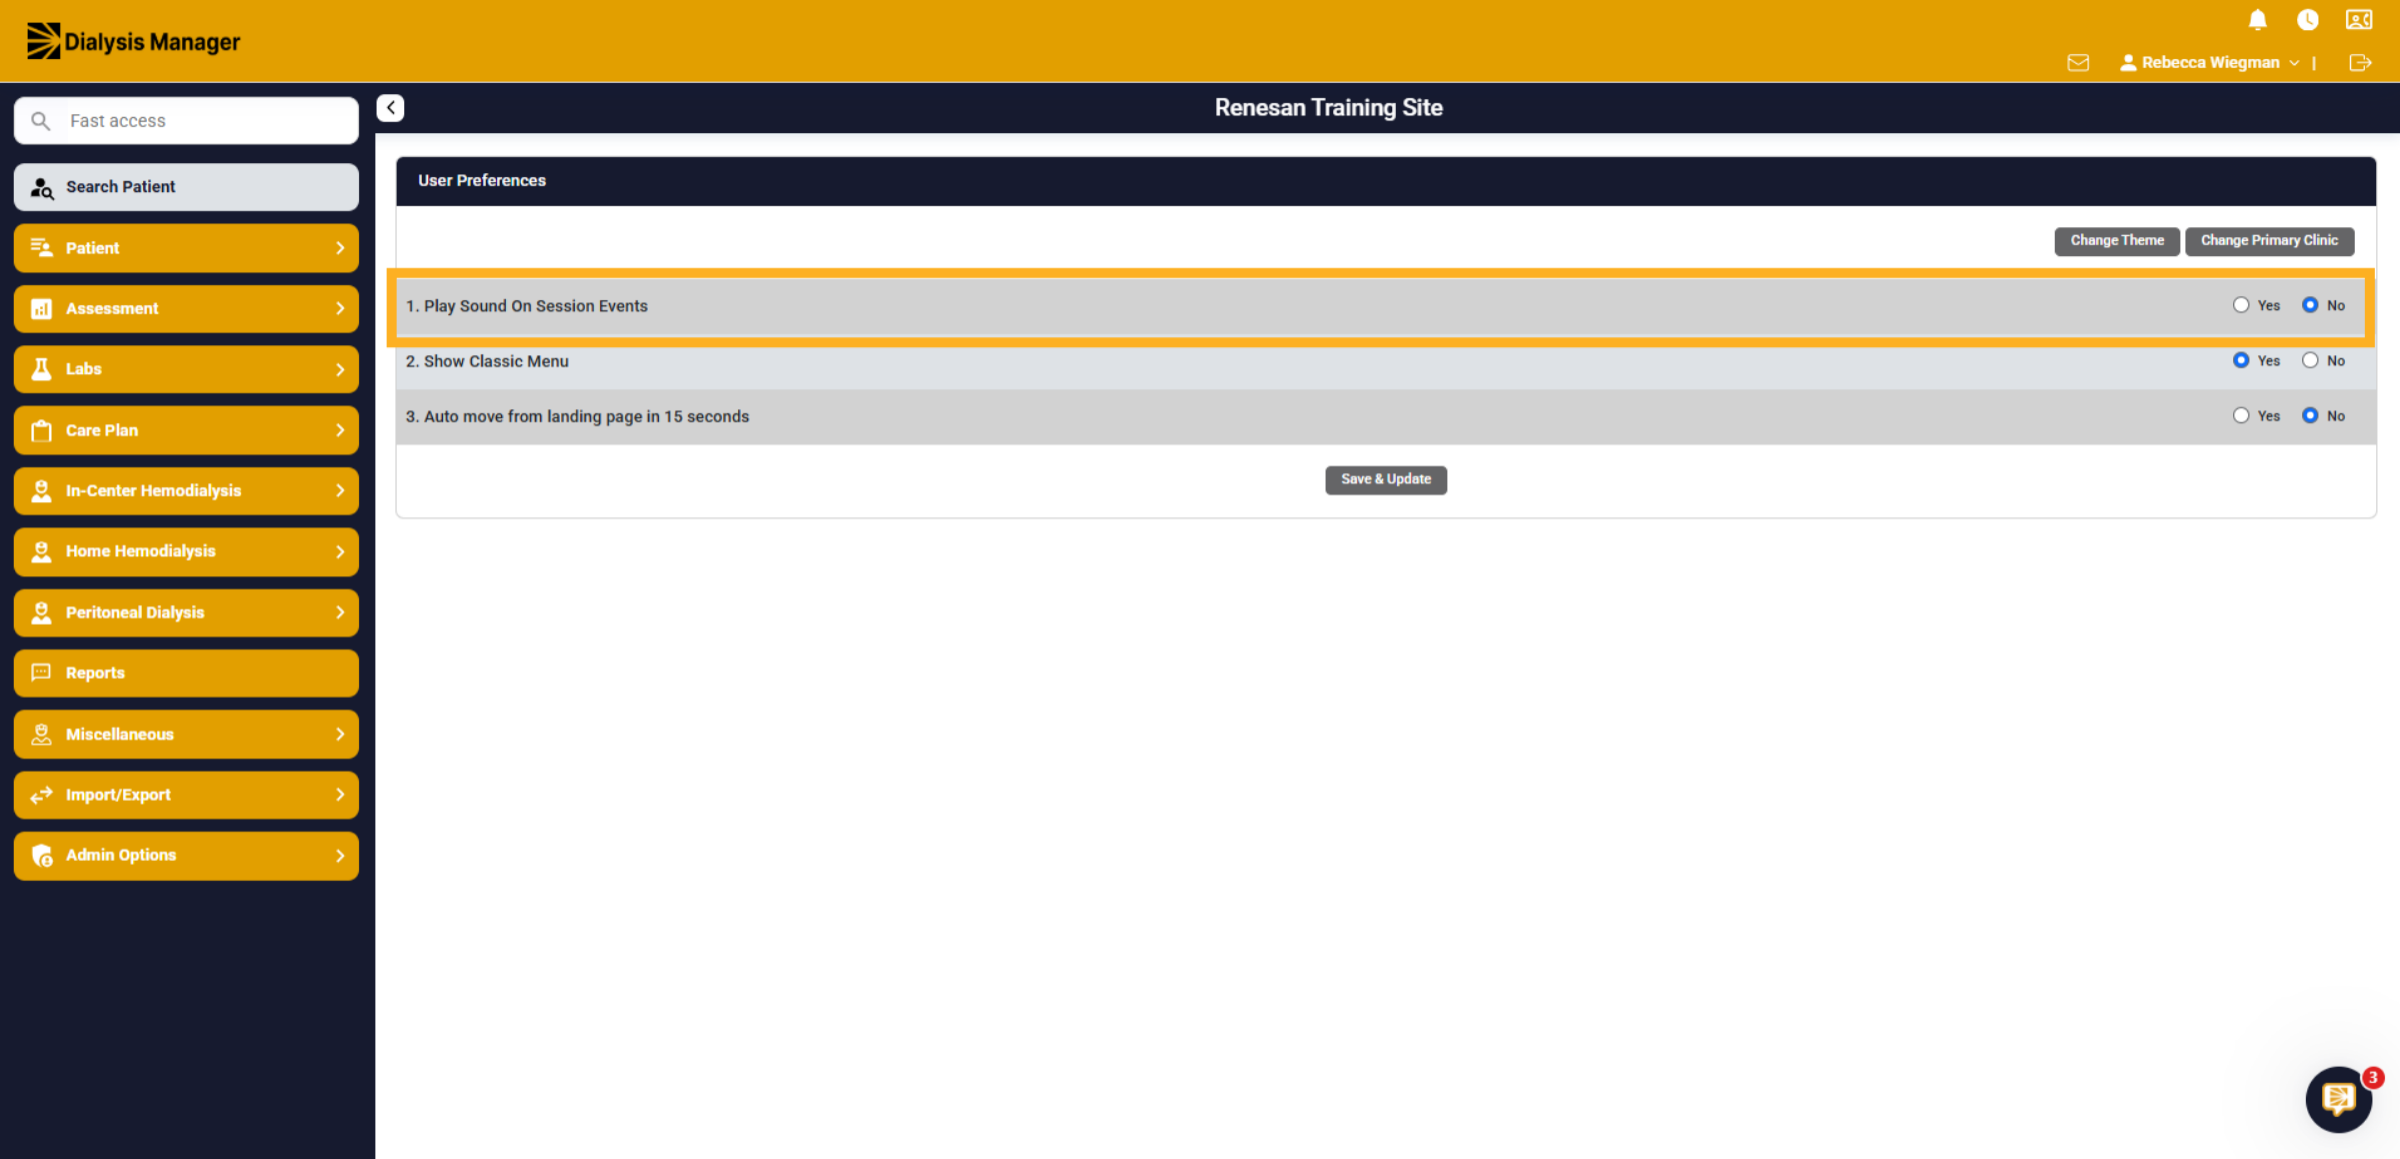Click the clock icon in header
The image size is (2400, 1159).
pos(2307,20)
